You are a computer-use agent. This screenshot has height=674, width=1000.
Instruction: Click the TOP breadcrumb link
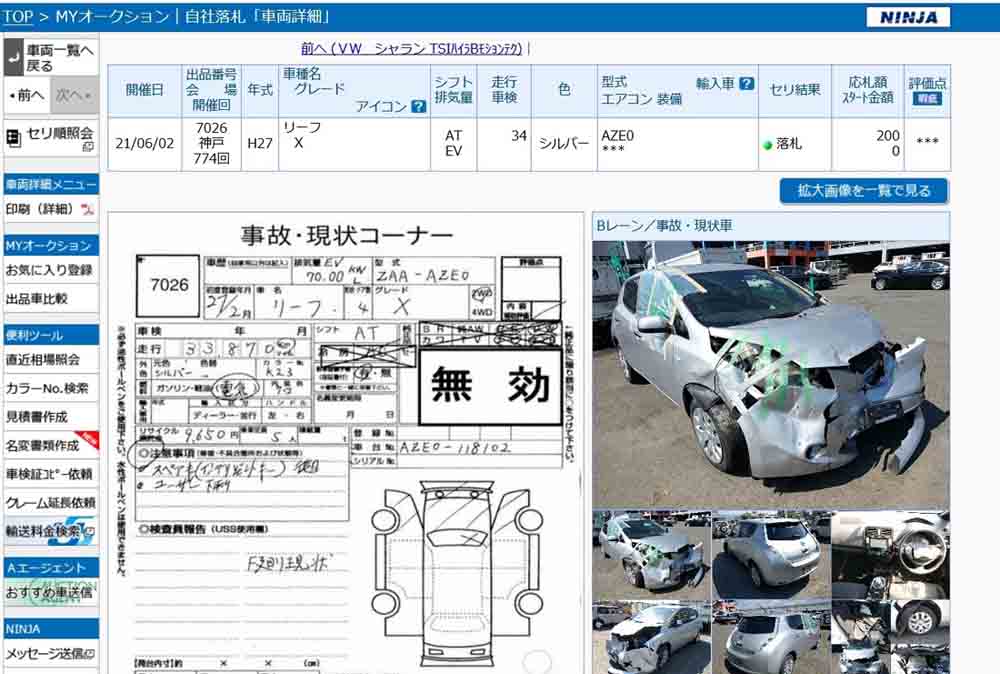coord(17,16)
